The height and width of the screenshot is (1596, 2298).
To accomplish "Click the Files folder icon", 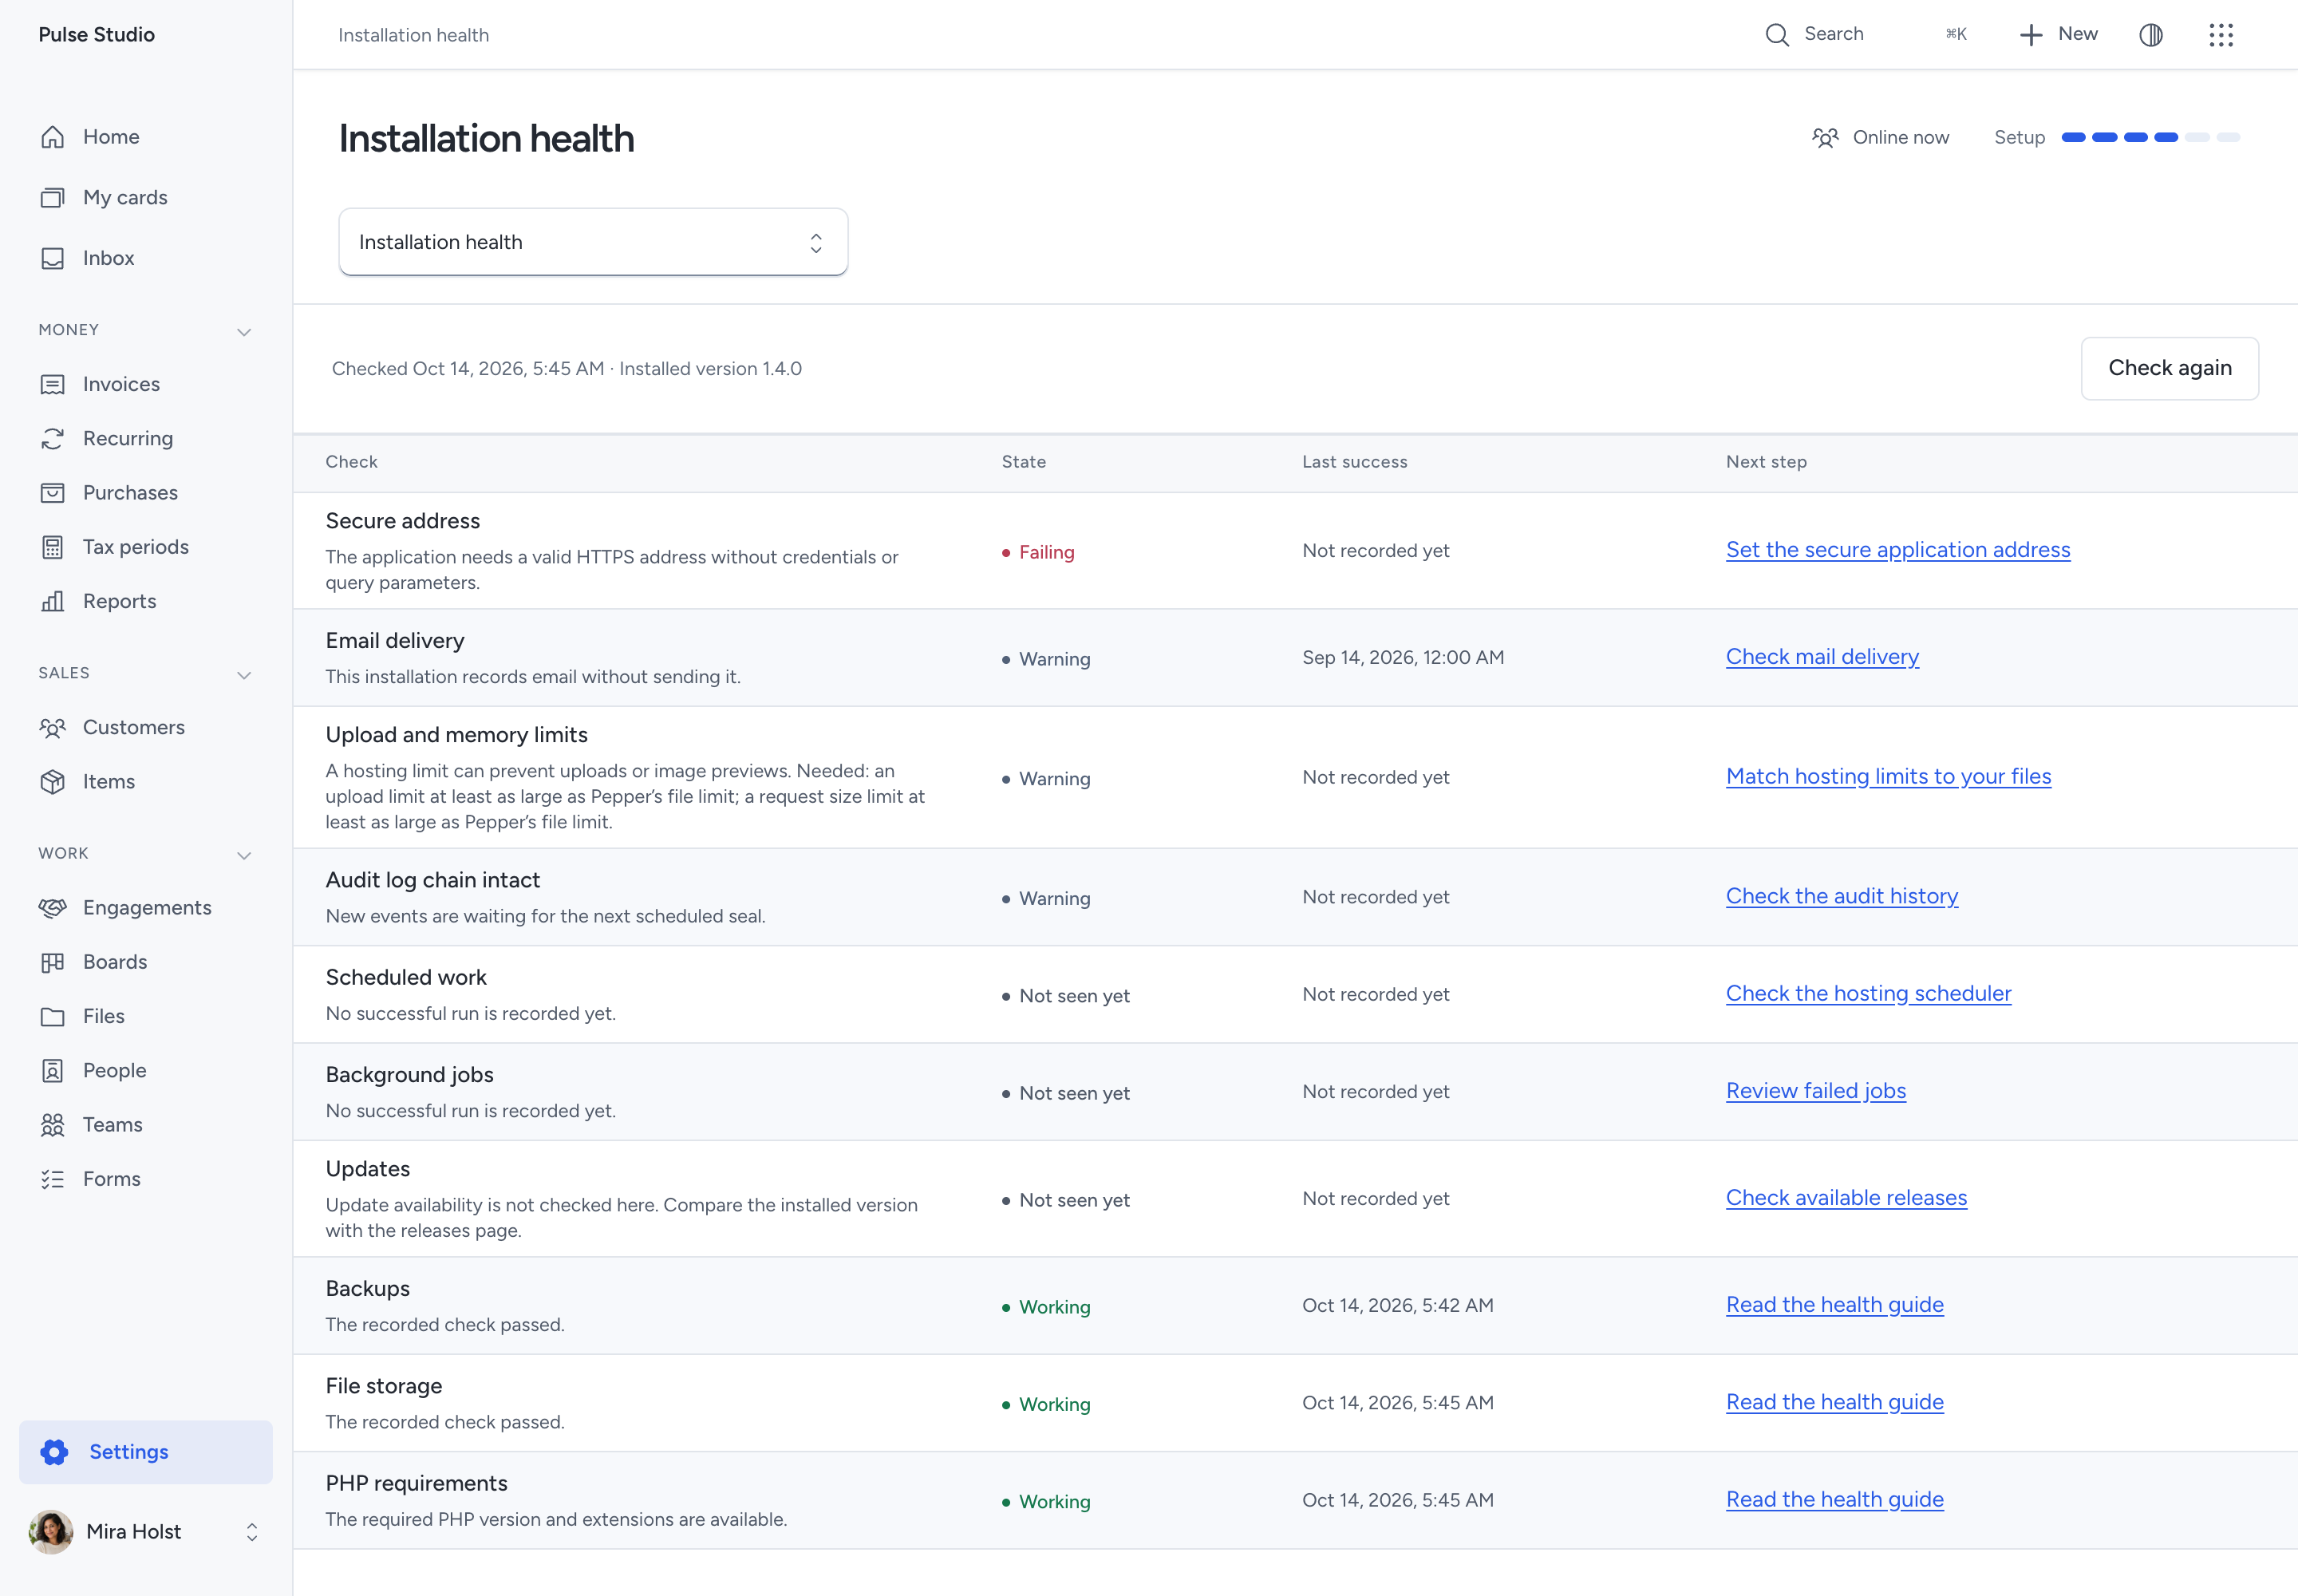I will click(x=52, y=1016).
